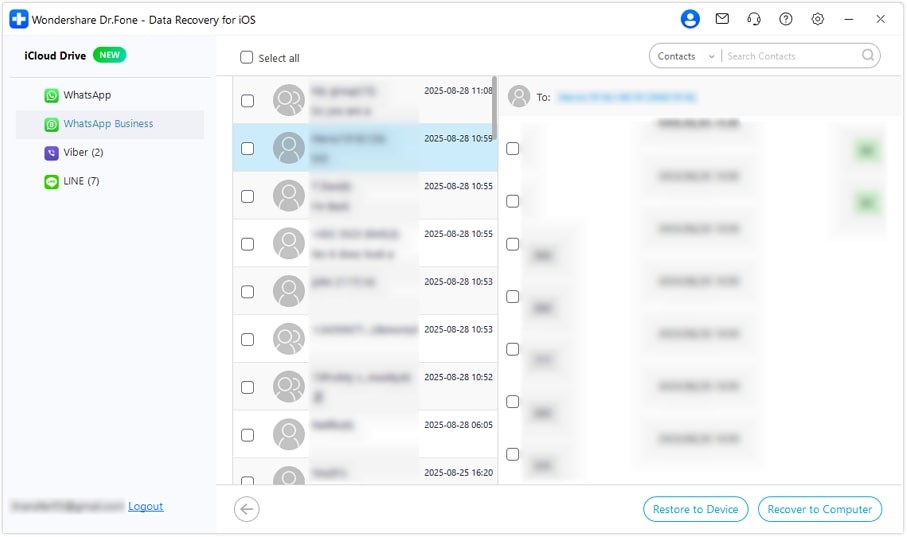907x537 pixels.
Task: Click the Viber app icon
Action: coord(51,153)
